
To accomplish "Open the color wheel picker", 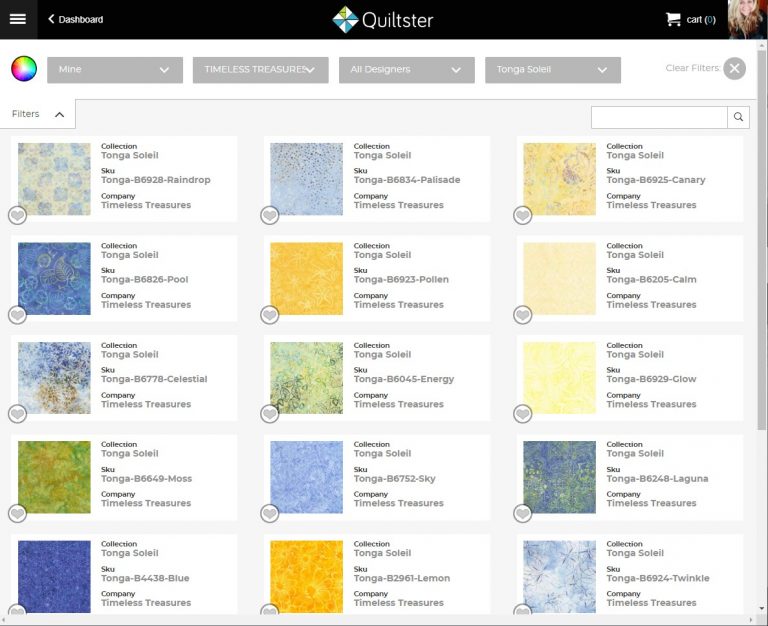I will click(24, 69).
